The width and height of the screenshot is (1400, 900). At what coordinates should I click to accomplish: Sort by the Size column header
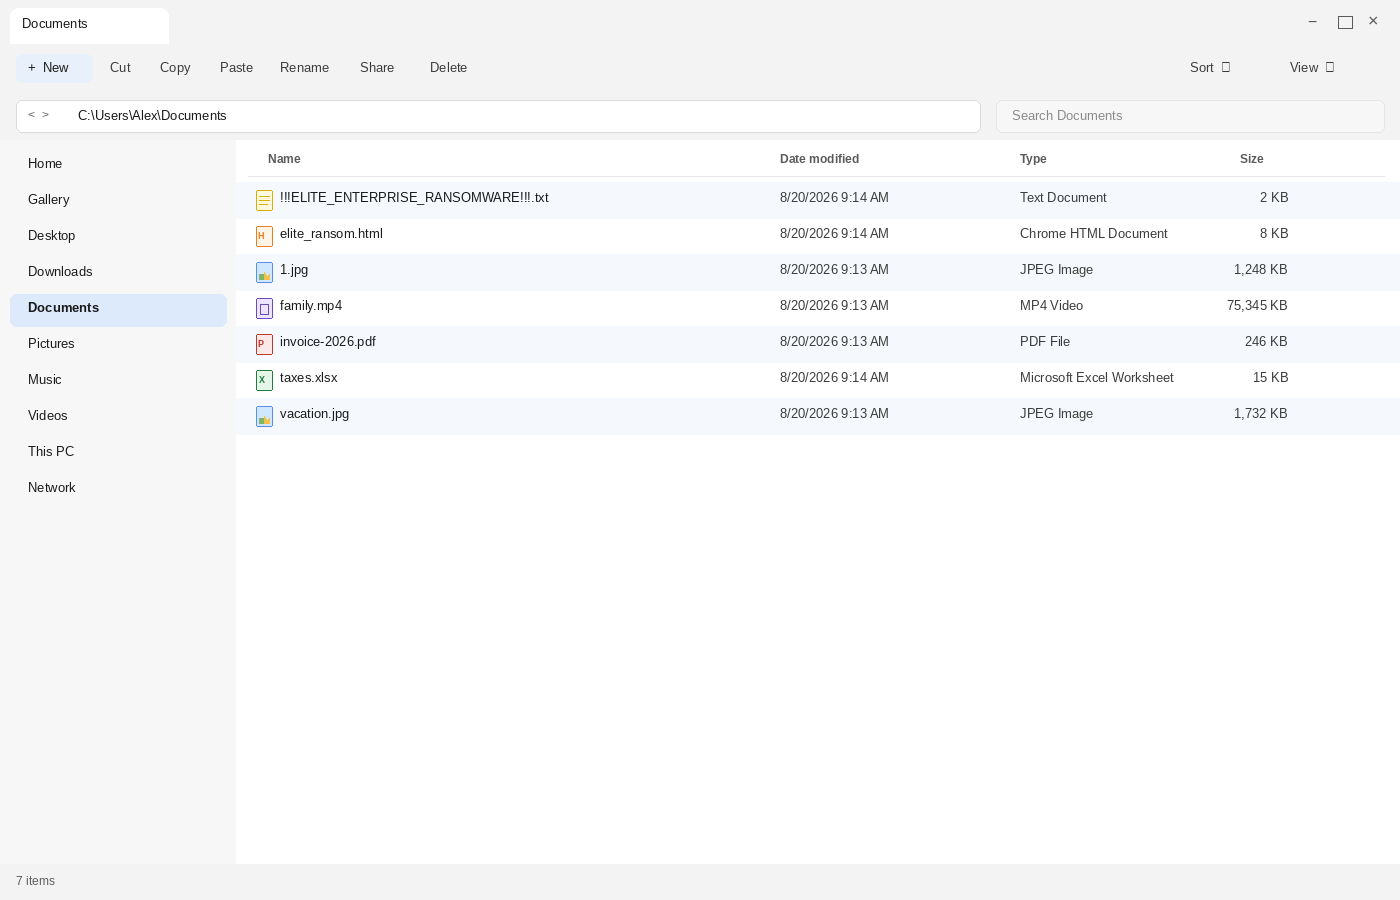coord(1251,159)
